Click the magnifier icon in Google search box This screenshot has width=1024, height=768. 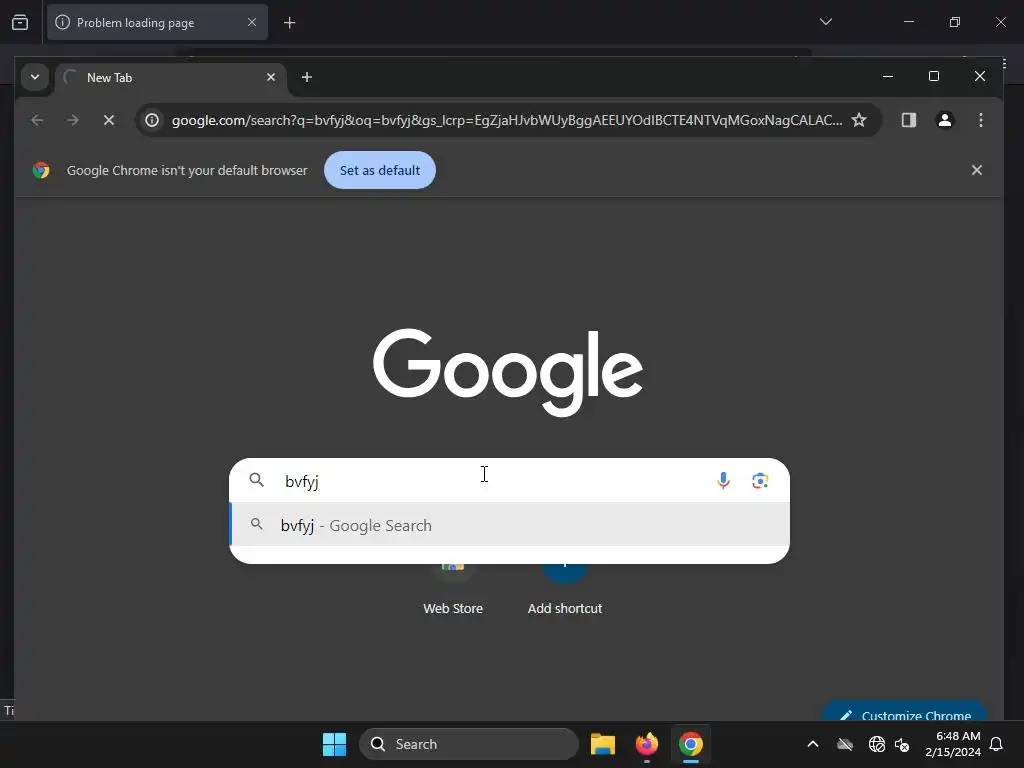point(257,480)
